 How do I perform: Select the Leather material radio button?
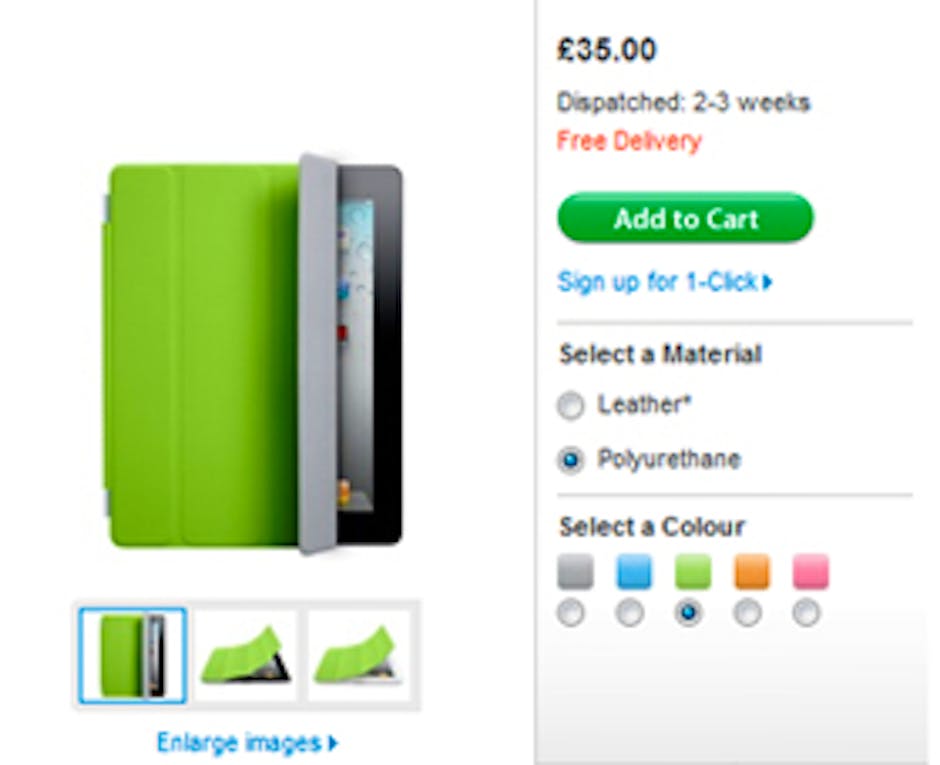[x=570, y=405]
